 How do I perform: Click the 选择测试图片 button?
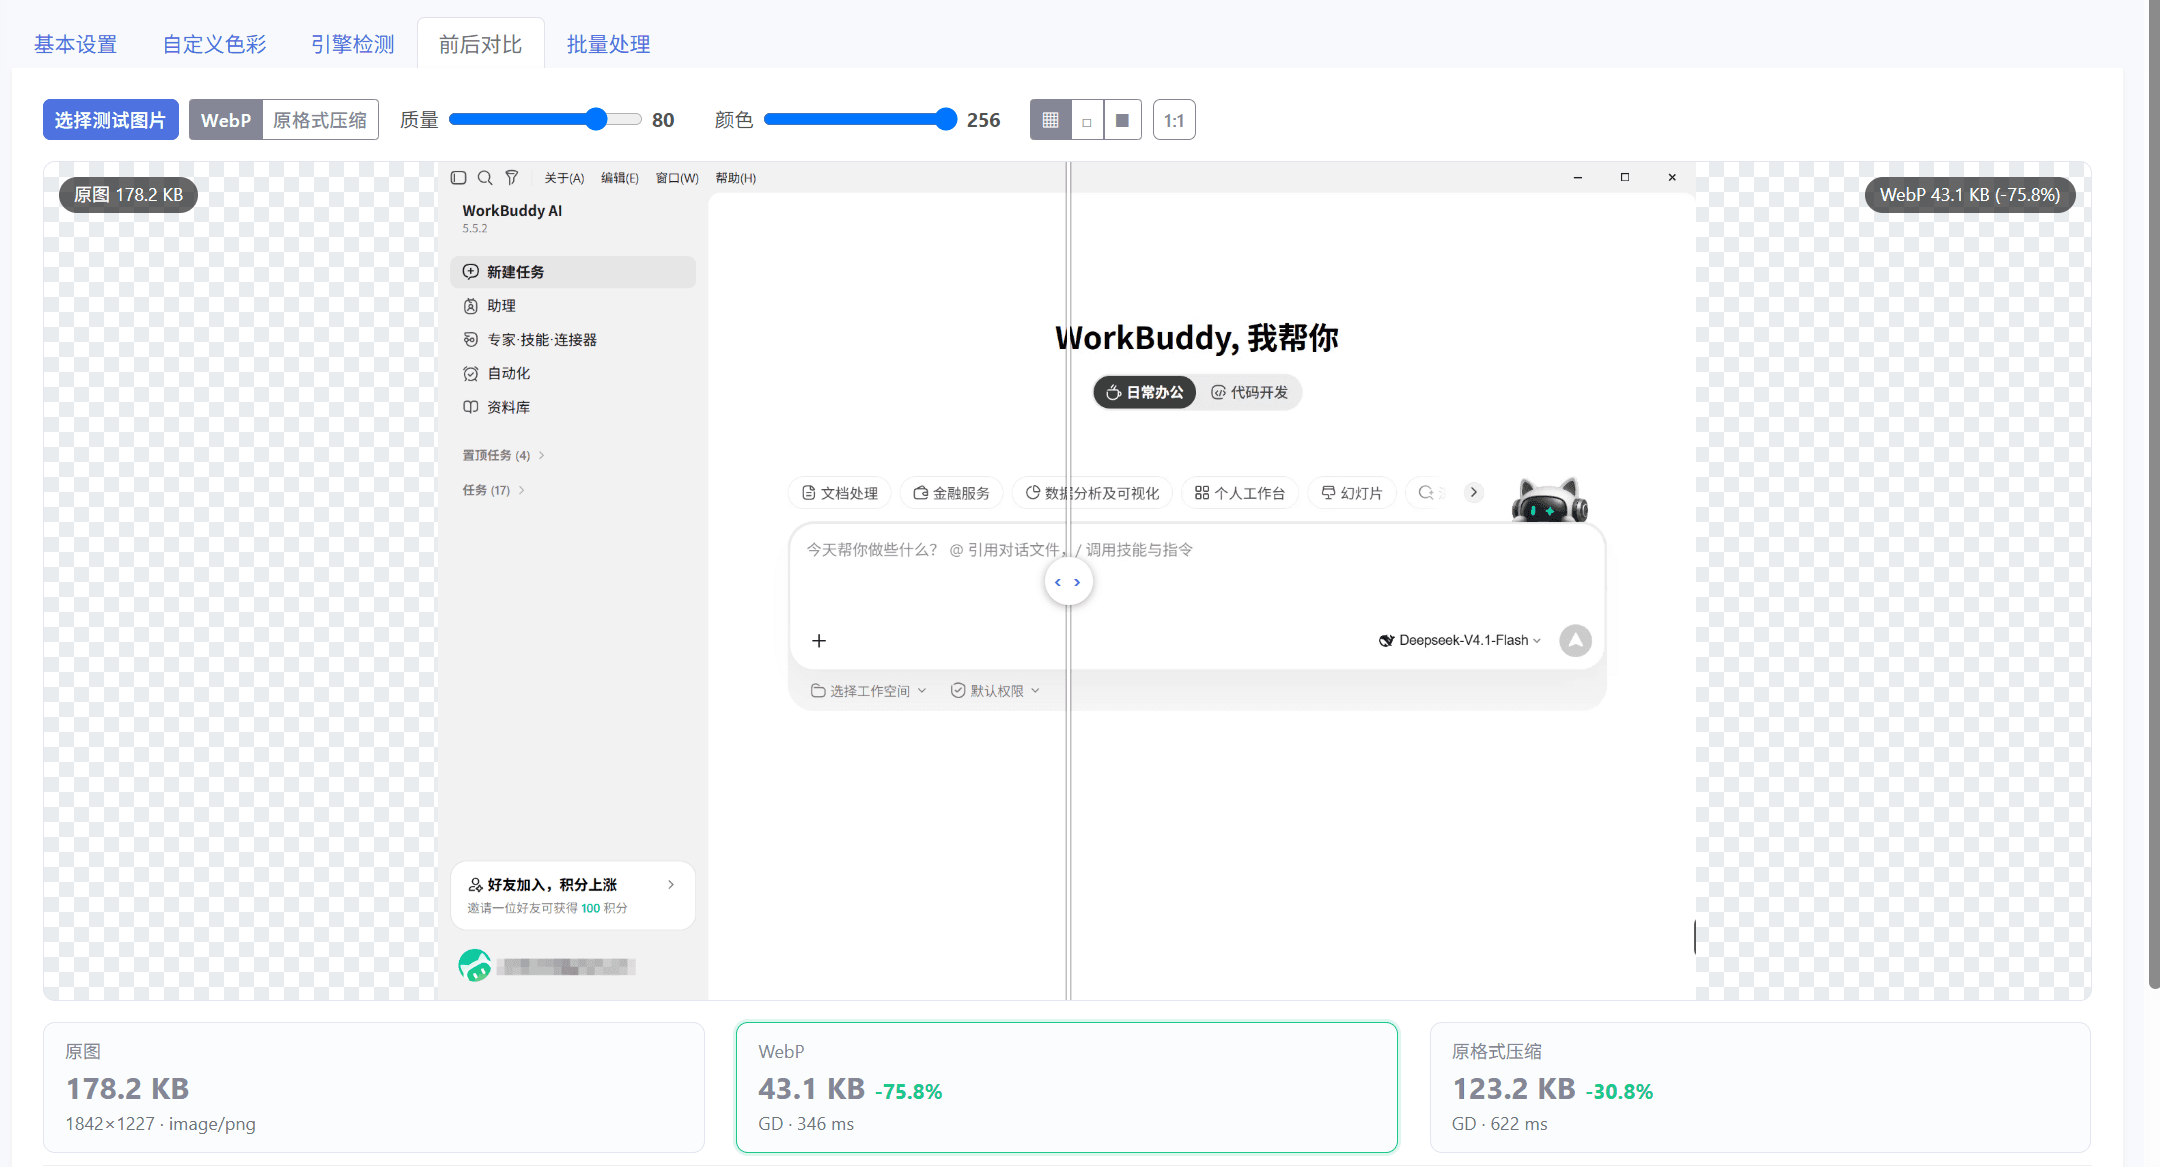tap(111, 120)
